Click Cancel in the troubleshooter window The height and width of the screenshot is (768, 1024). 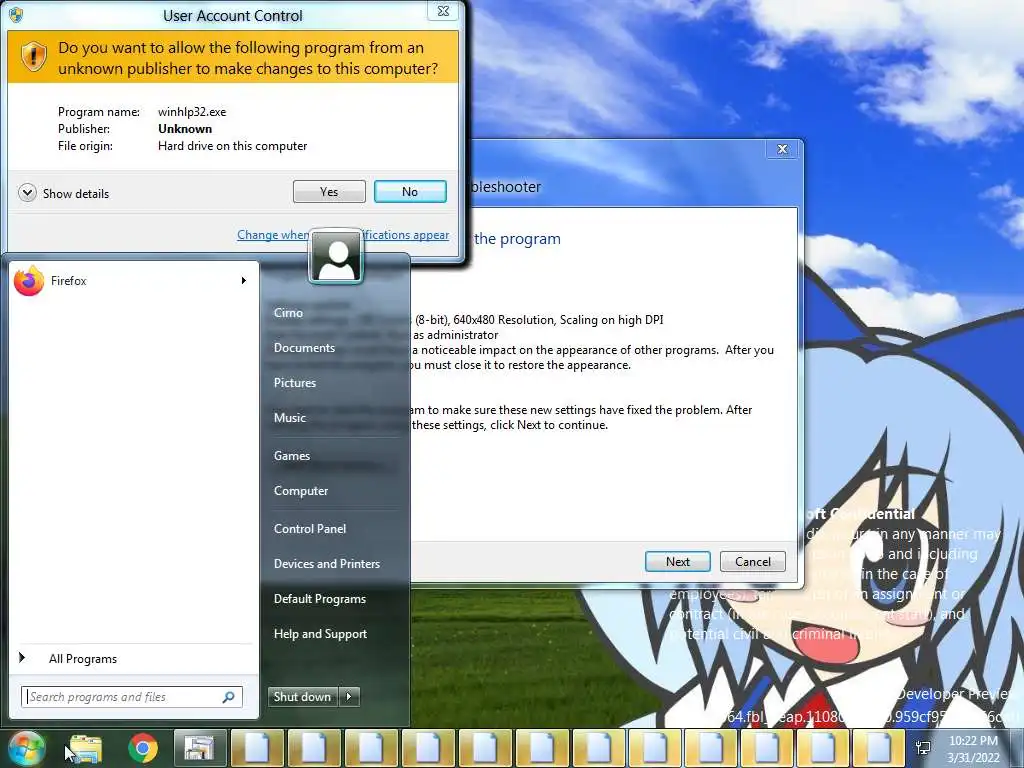[753, 562]
